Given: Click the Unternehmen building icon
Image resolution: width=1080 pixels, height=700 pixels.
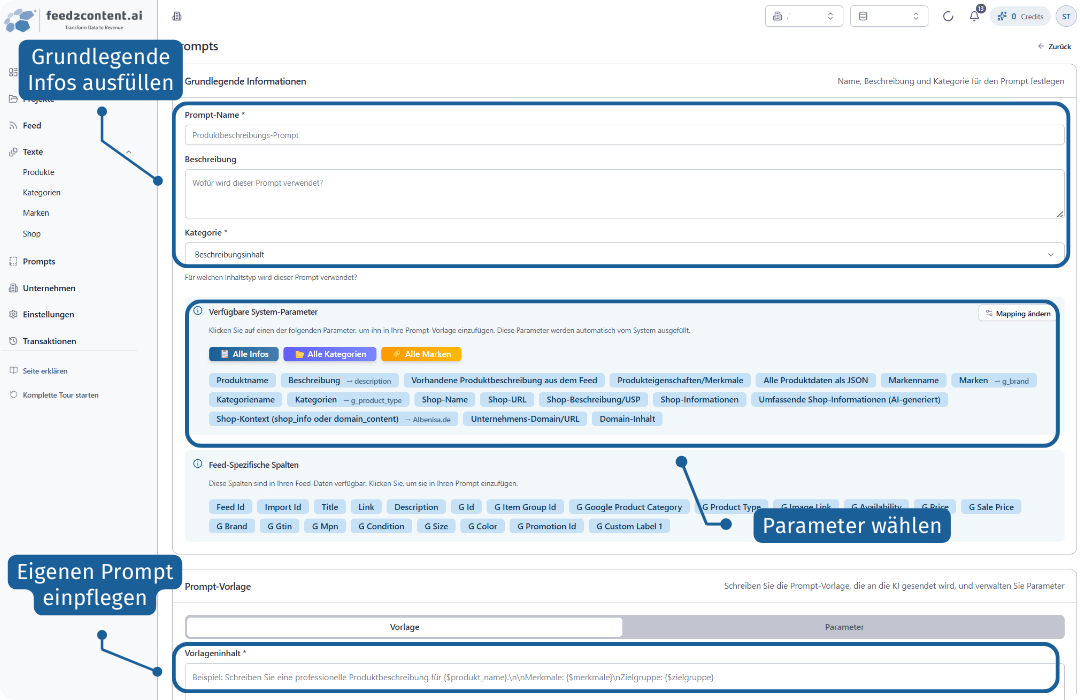Looking at the screenshot, I should pyautogui.click(x=13, y=288).
